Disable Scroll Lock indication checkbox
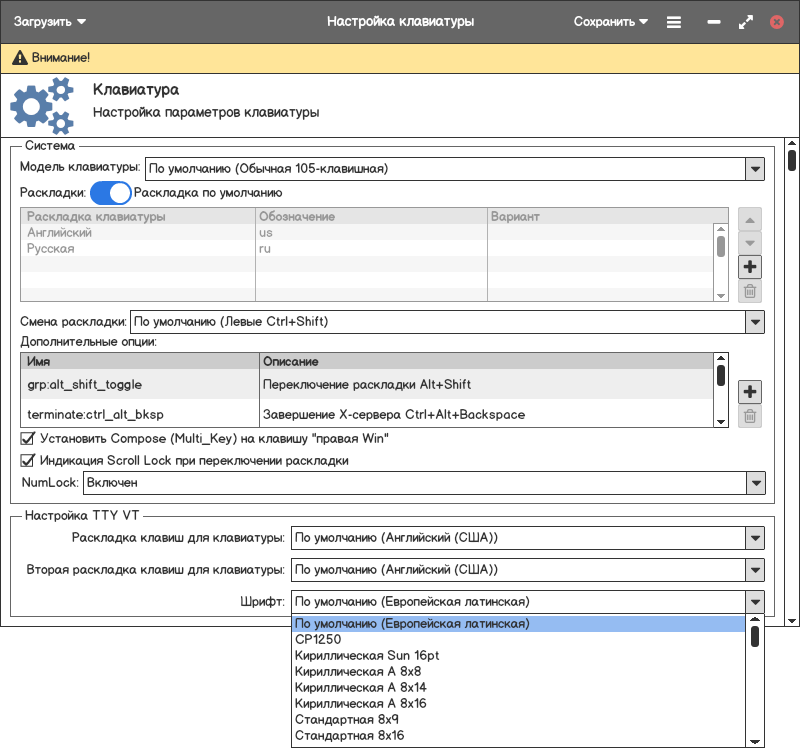Screen dimensions: 800x749 [28, 461]
